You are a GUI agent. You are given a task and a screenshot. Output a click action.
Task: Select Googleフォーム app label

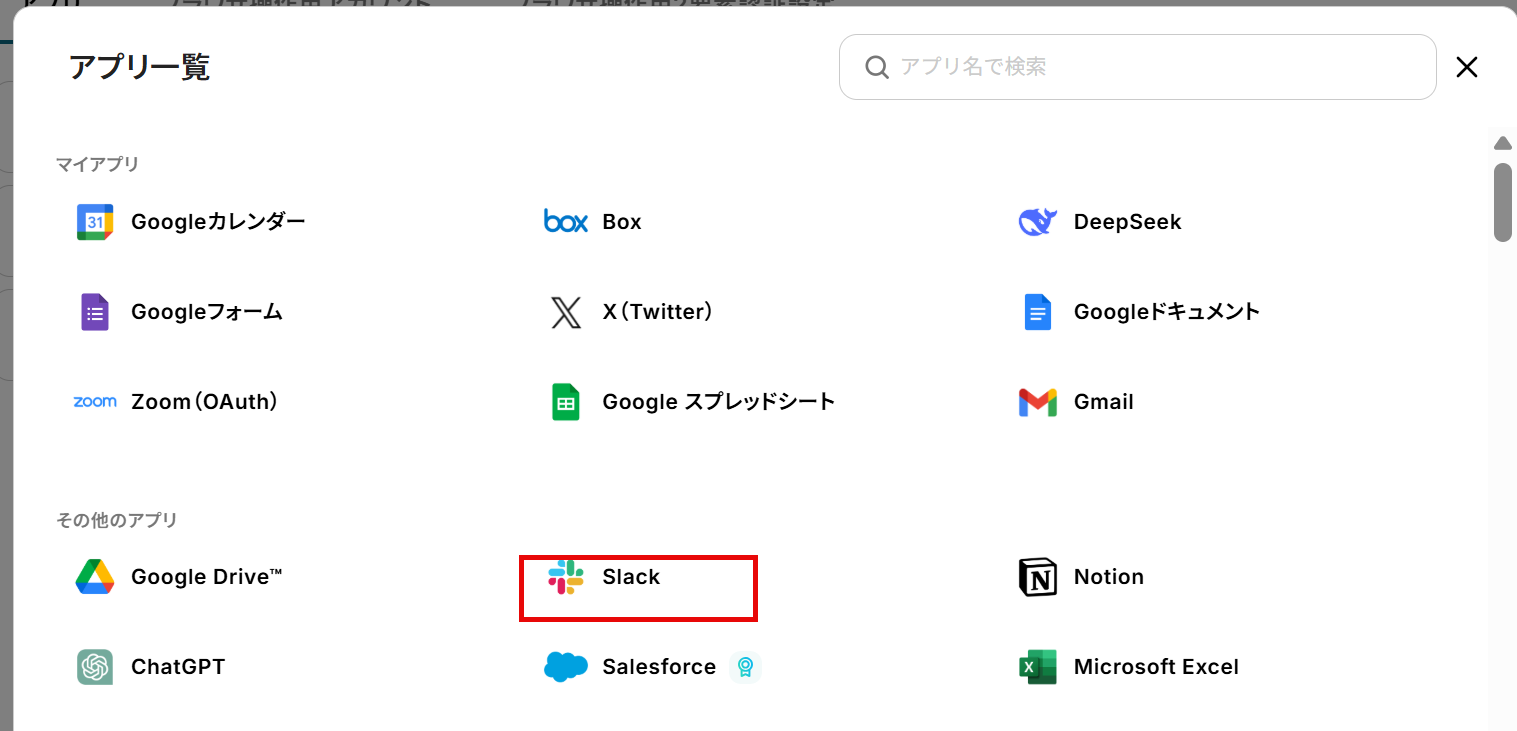(x=207, y=312)
